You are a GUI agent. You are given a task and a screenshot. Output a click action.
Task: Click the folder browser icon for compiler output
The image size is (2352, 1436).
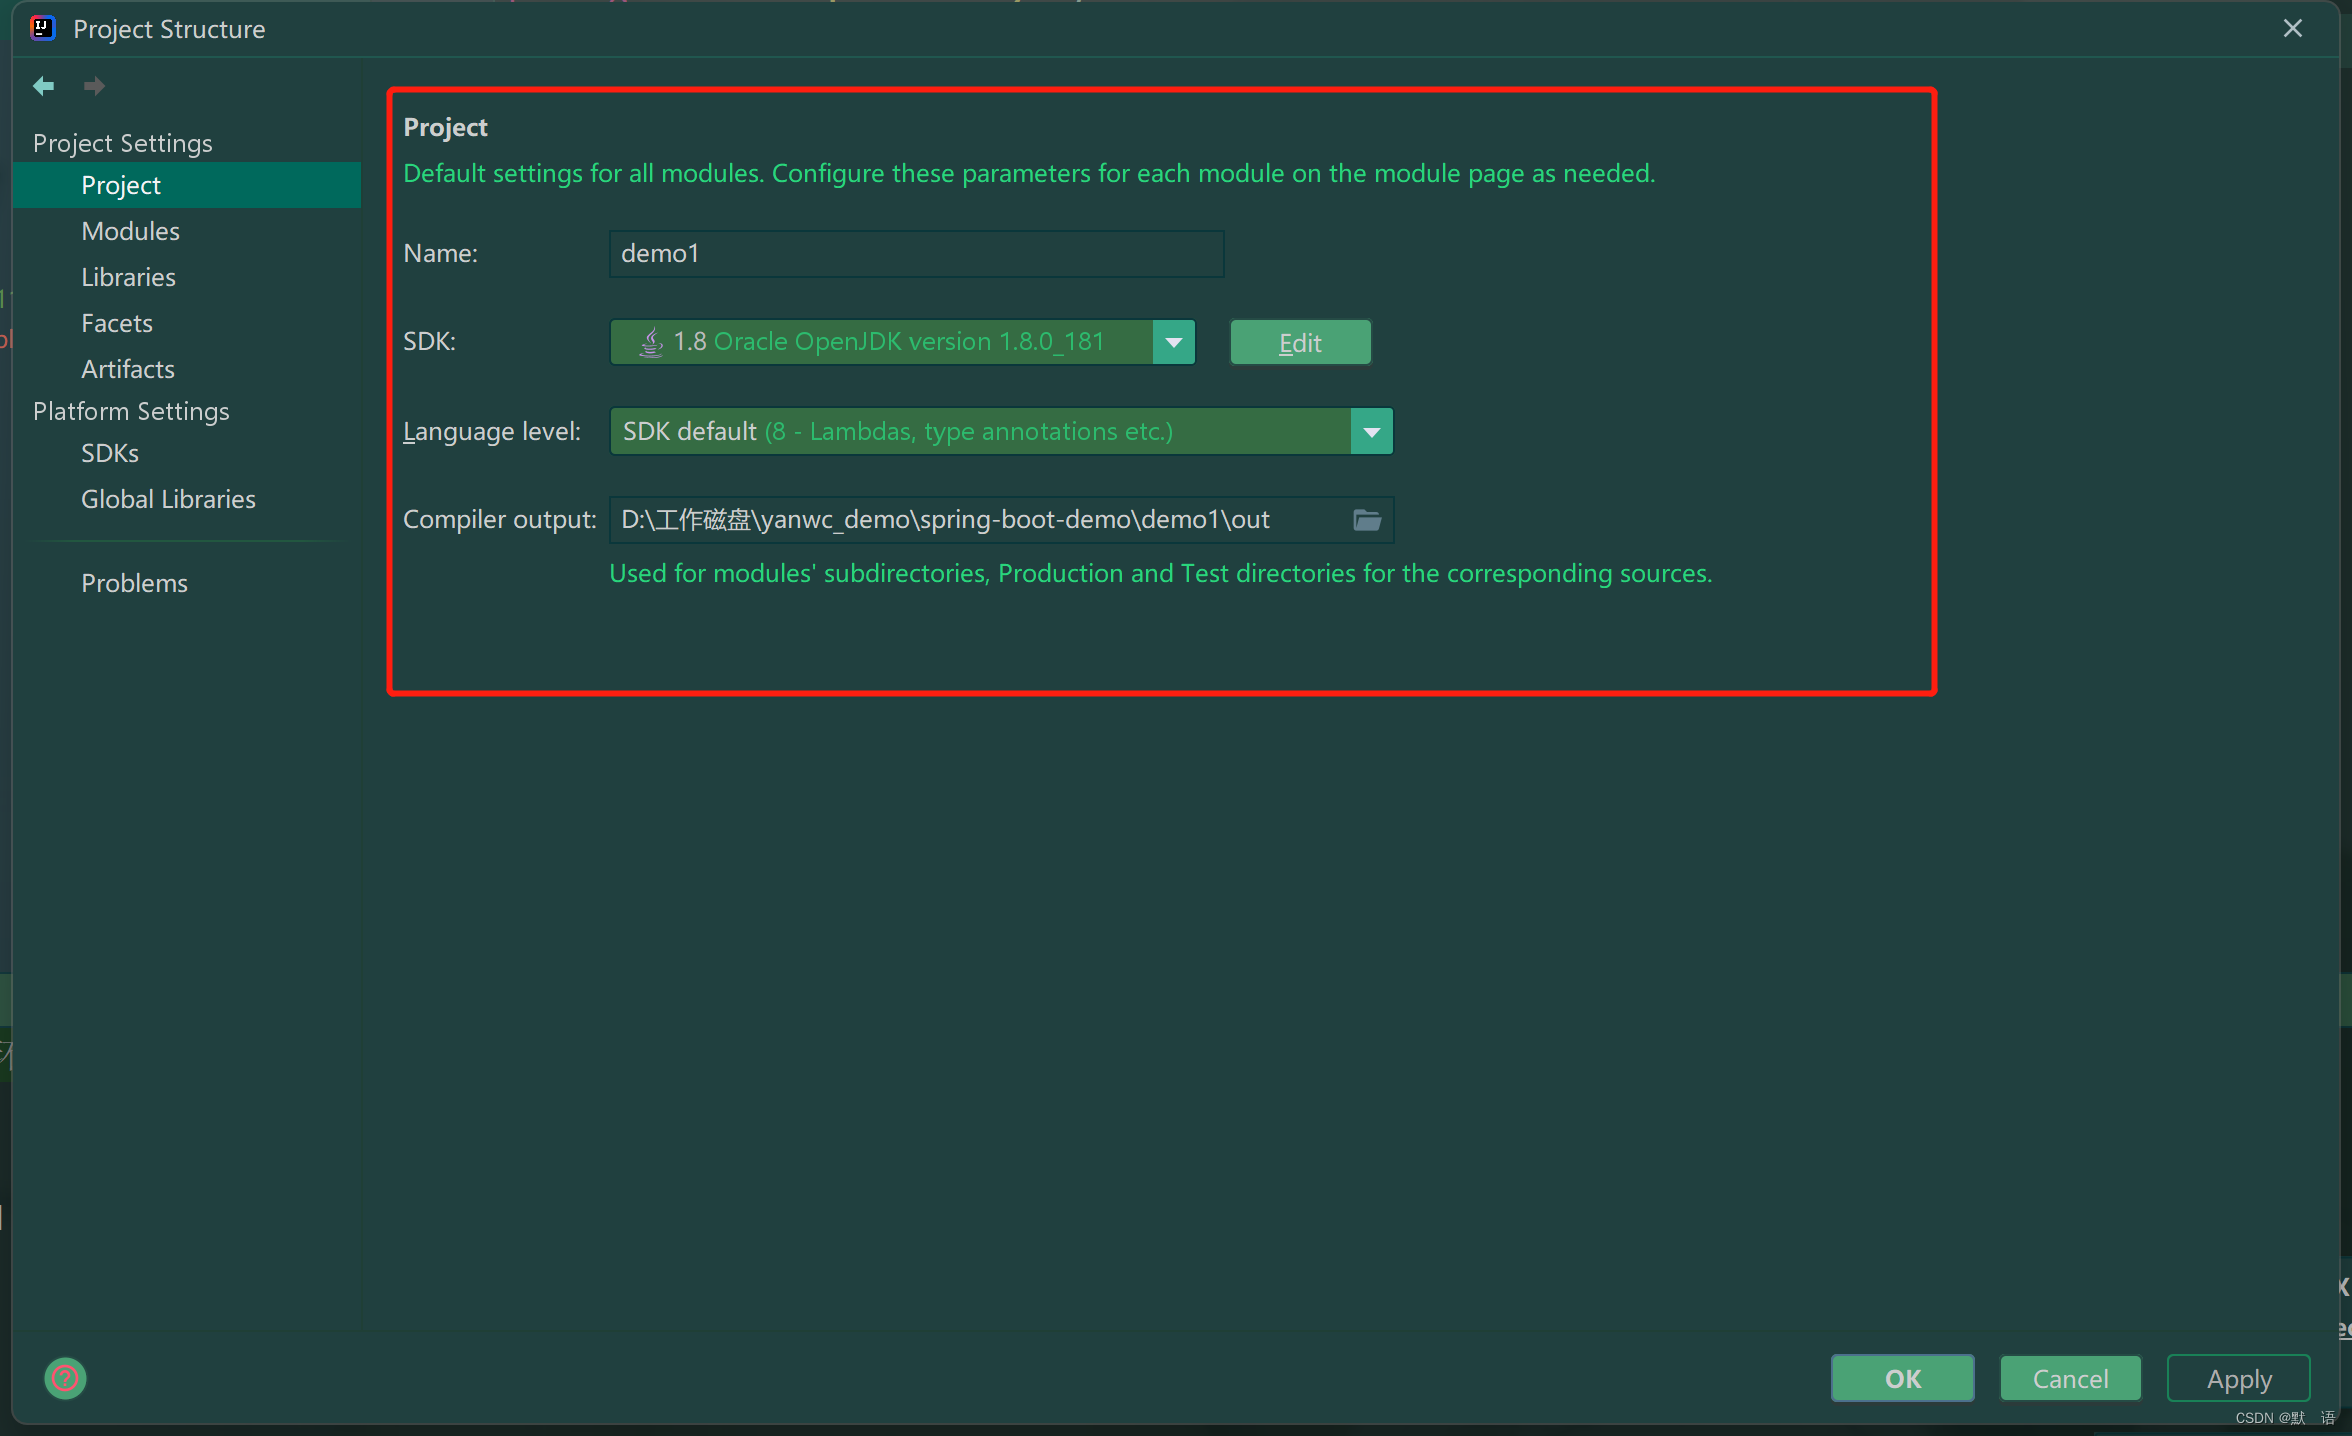coord(1368,519)
